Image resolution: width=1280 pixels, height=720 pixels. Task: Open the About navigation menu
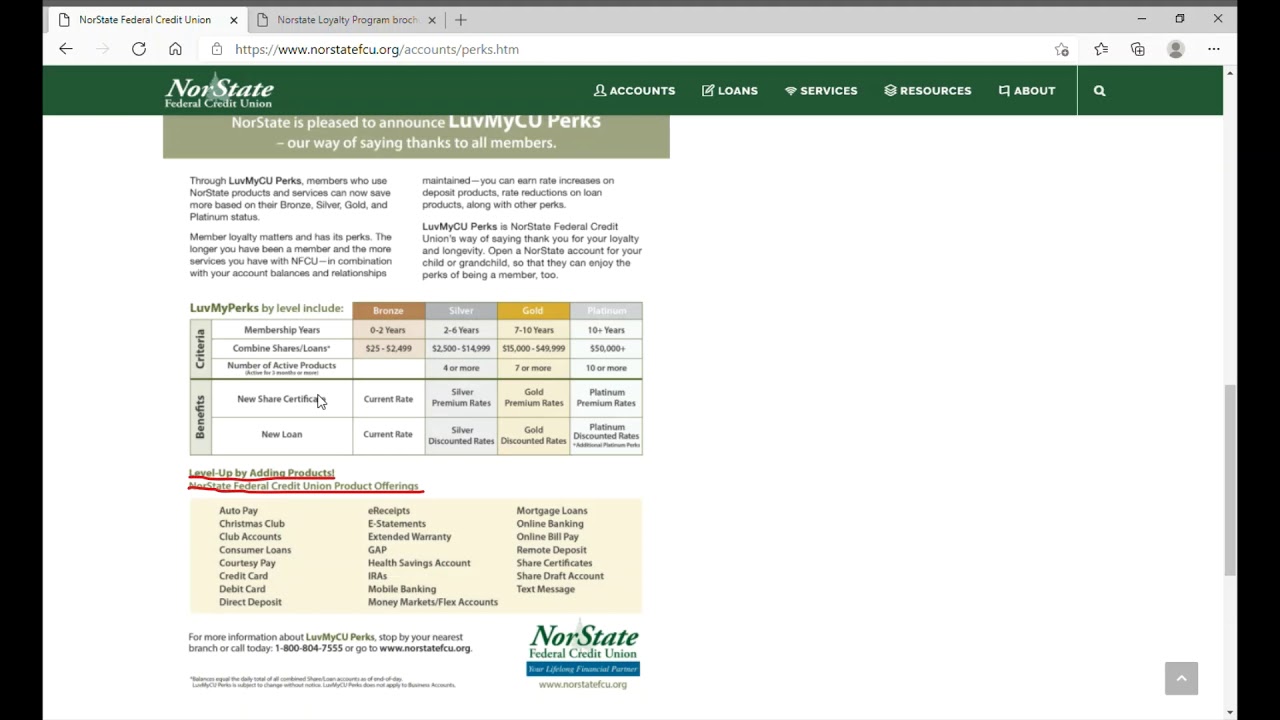[x=1027, y=90]
